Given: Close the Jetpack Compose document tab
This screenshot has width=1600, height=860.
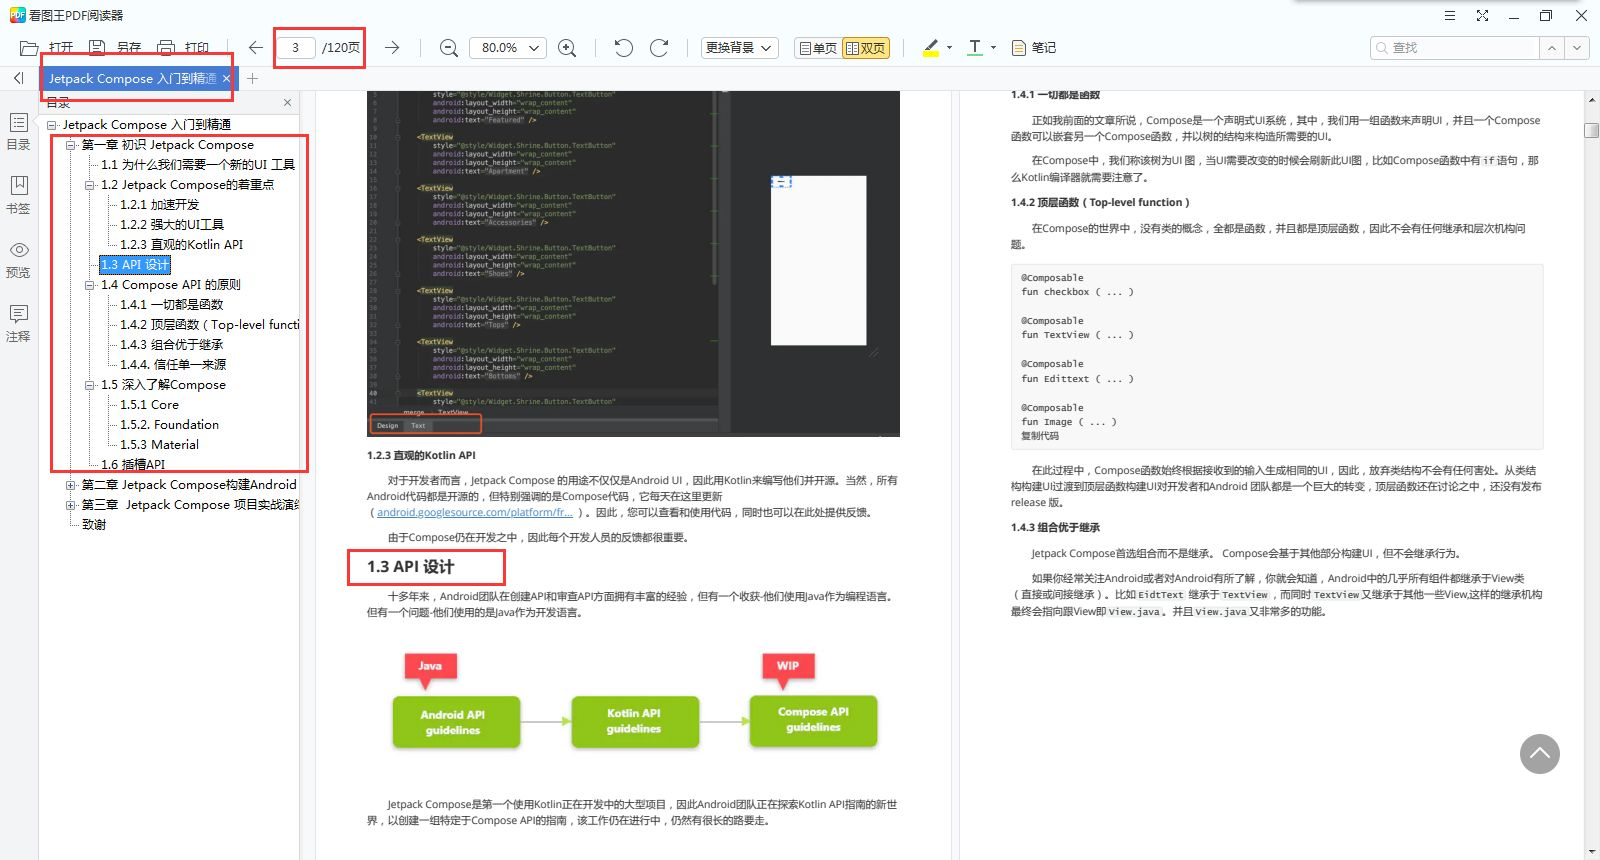Looking at the screenshot, I should click(226, 78).
